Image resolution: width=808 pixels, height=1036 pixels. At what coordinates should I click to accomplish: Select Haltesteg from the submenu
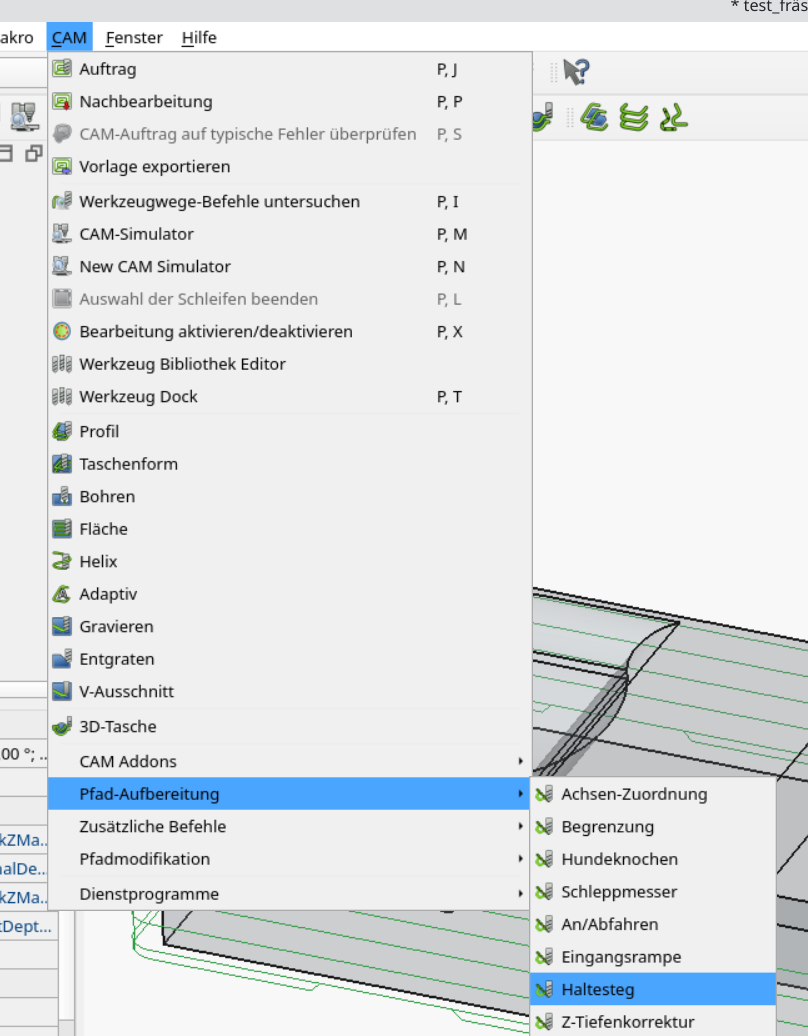point(597,990)
